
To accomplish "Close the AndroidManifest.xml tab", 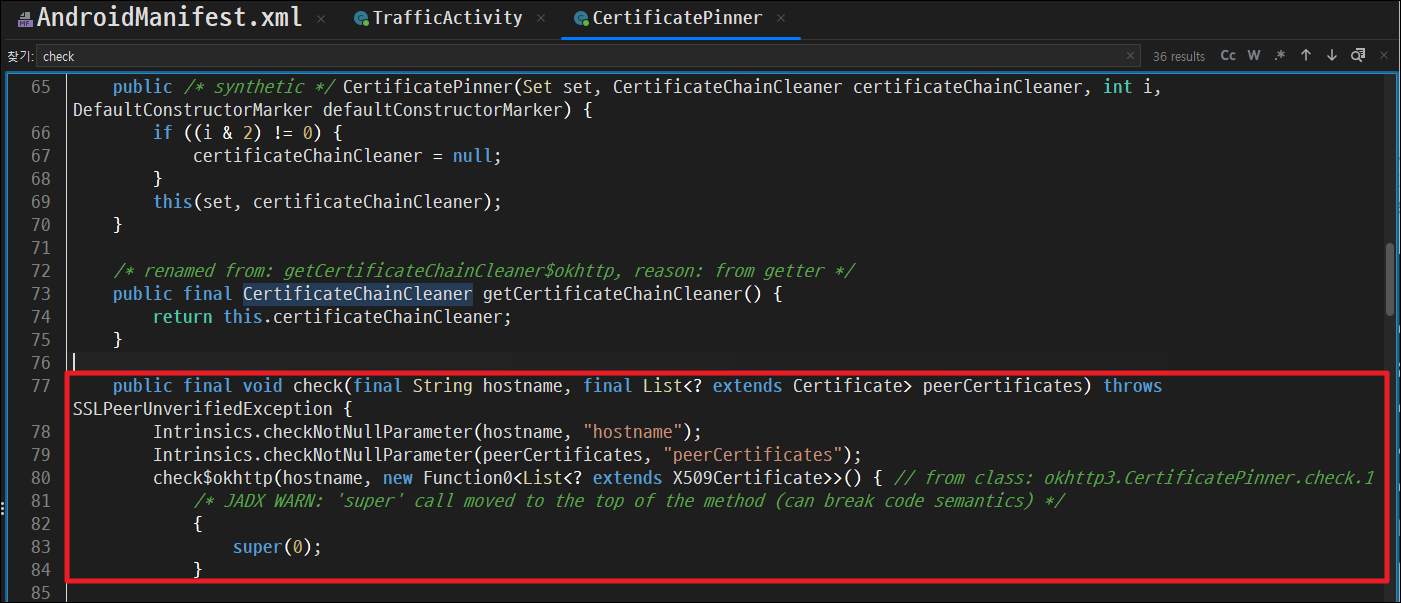I will click(321, 18).
